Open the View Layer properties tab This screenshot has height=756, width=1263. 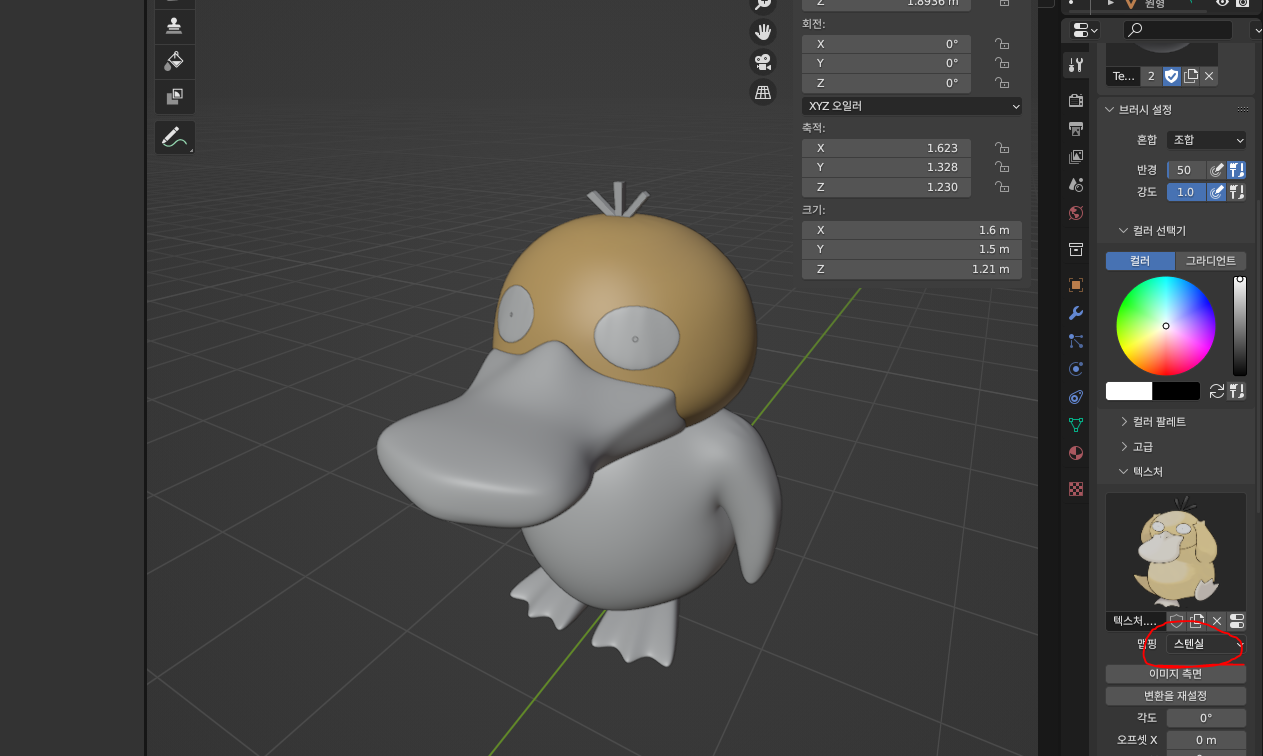click(x=1076, y=156)
